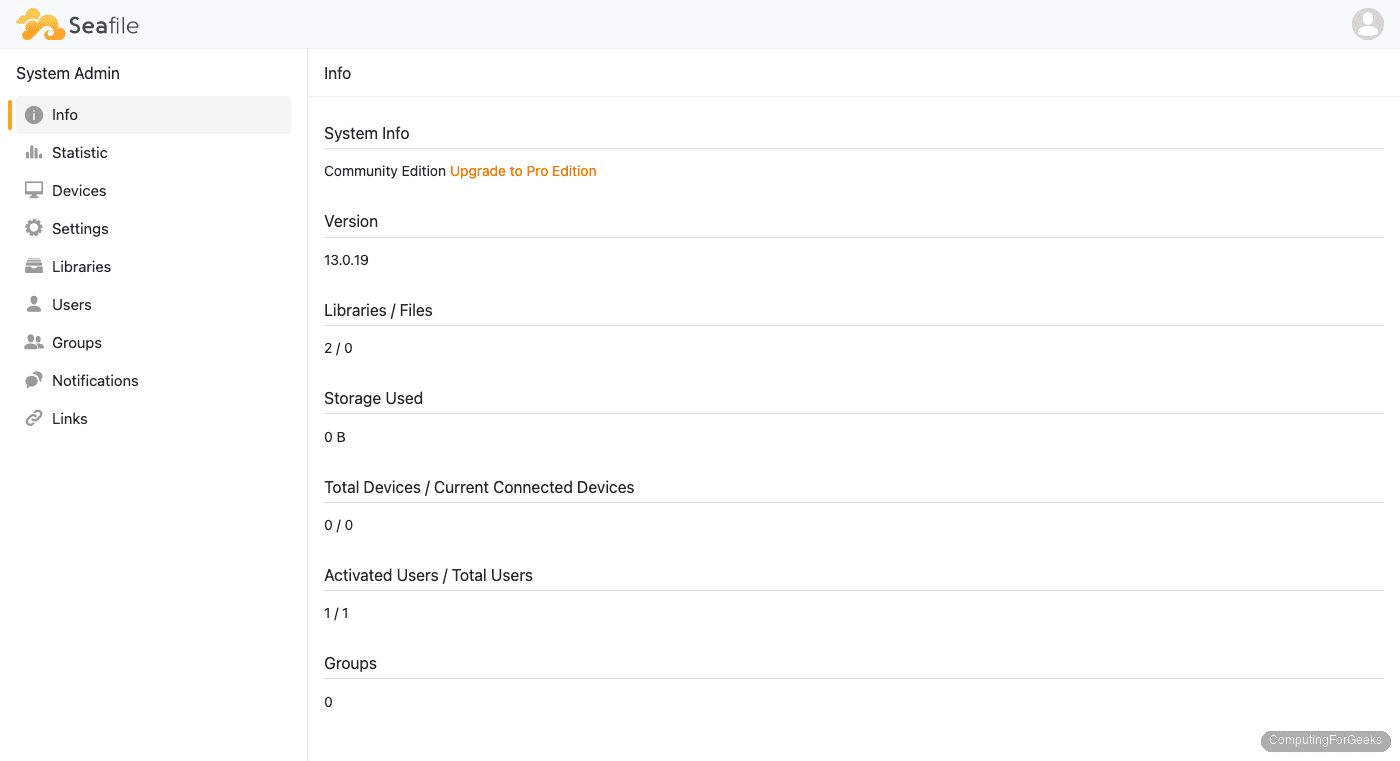This screenshot has width=1400, height=761.
Task: Navigate to the Users admin page
Action: point(71,304)
